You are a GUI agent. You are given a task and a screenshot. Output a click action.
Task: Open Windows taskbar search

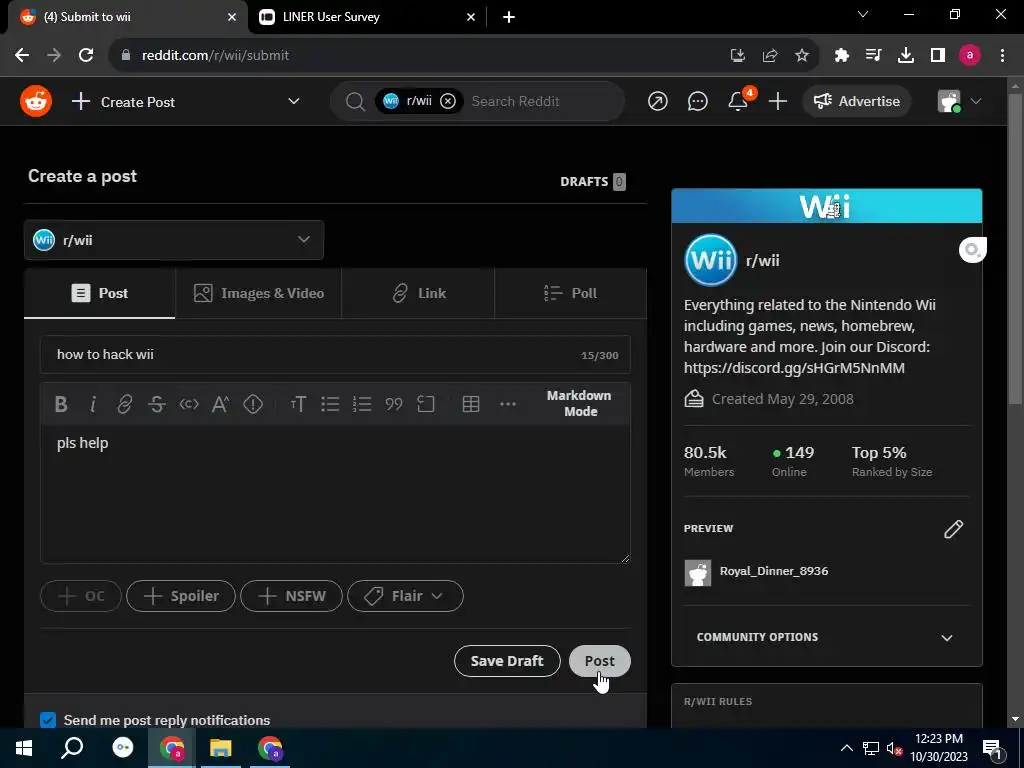72,748
